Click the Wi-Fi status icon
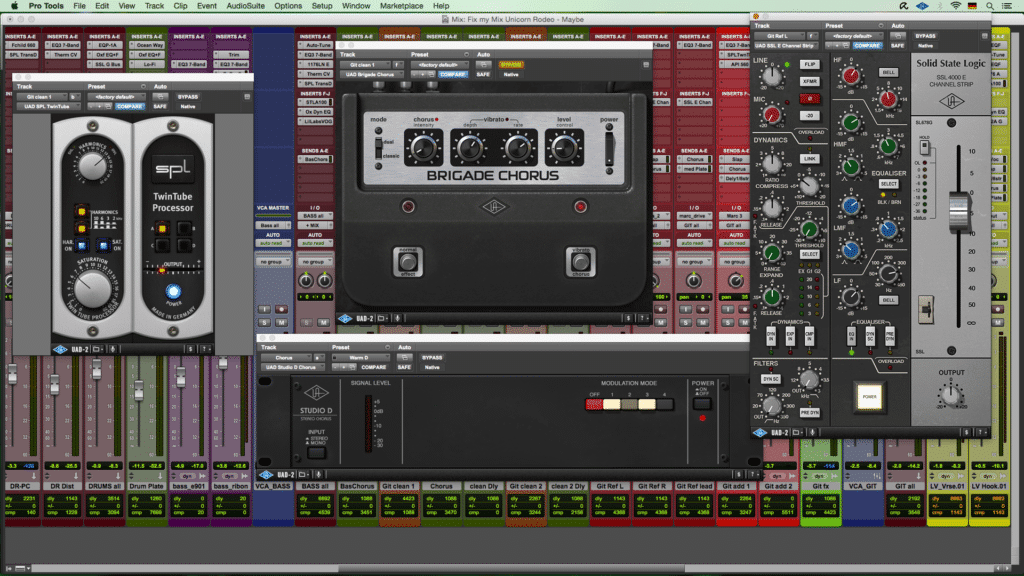Image resolution: width=1024 pixels, height=576 pixels. pos(955,6)
